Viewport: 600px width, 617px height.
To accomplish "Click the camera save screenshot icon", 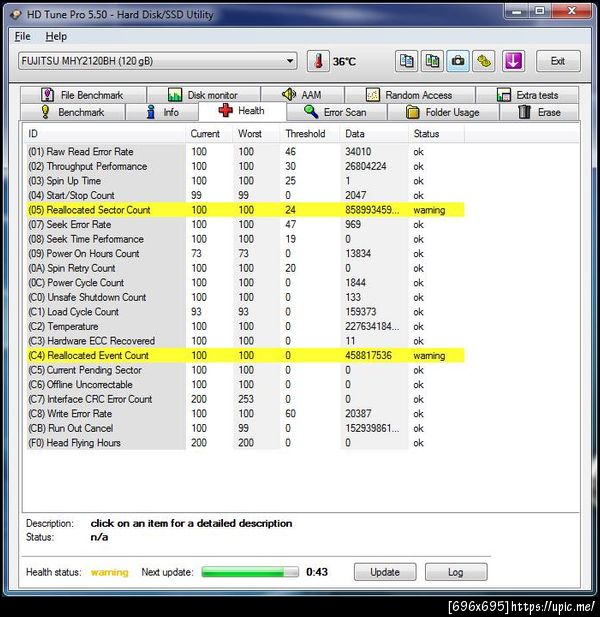I will click(x=458, y=61).
